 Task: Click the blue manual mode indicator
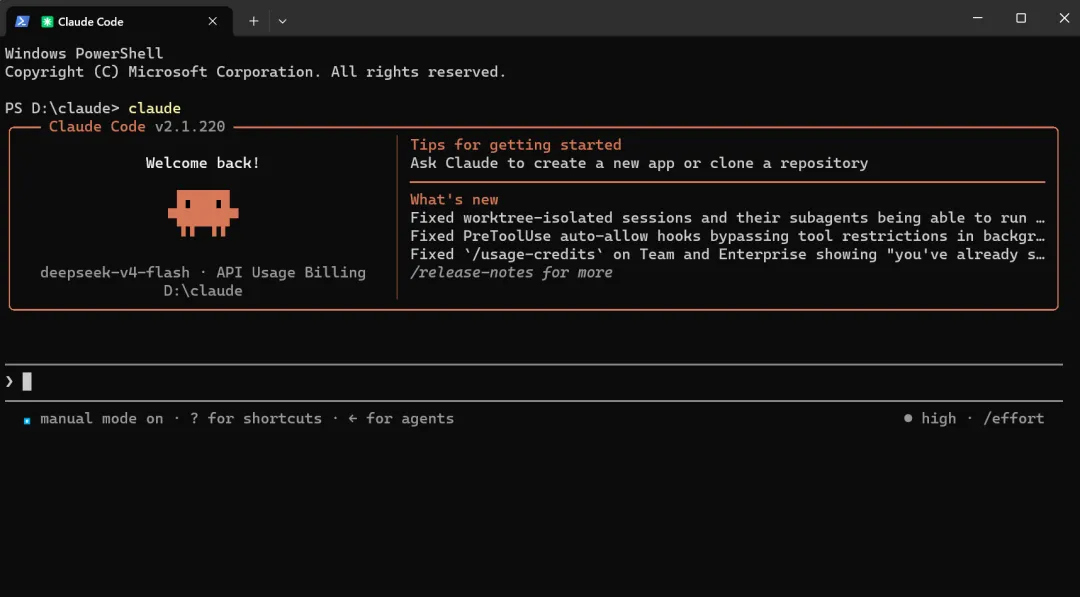coord(27,420)
